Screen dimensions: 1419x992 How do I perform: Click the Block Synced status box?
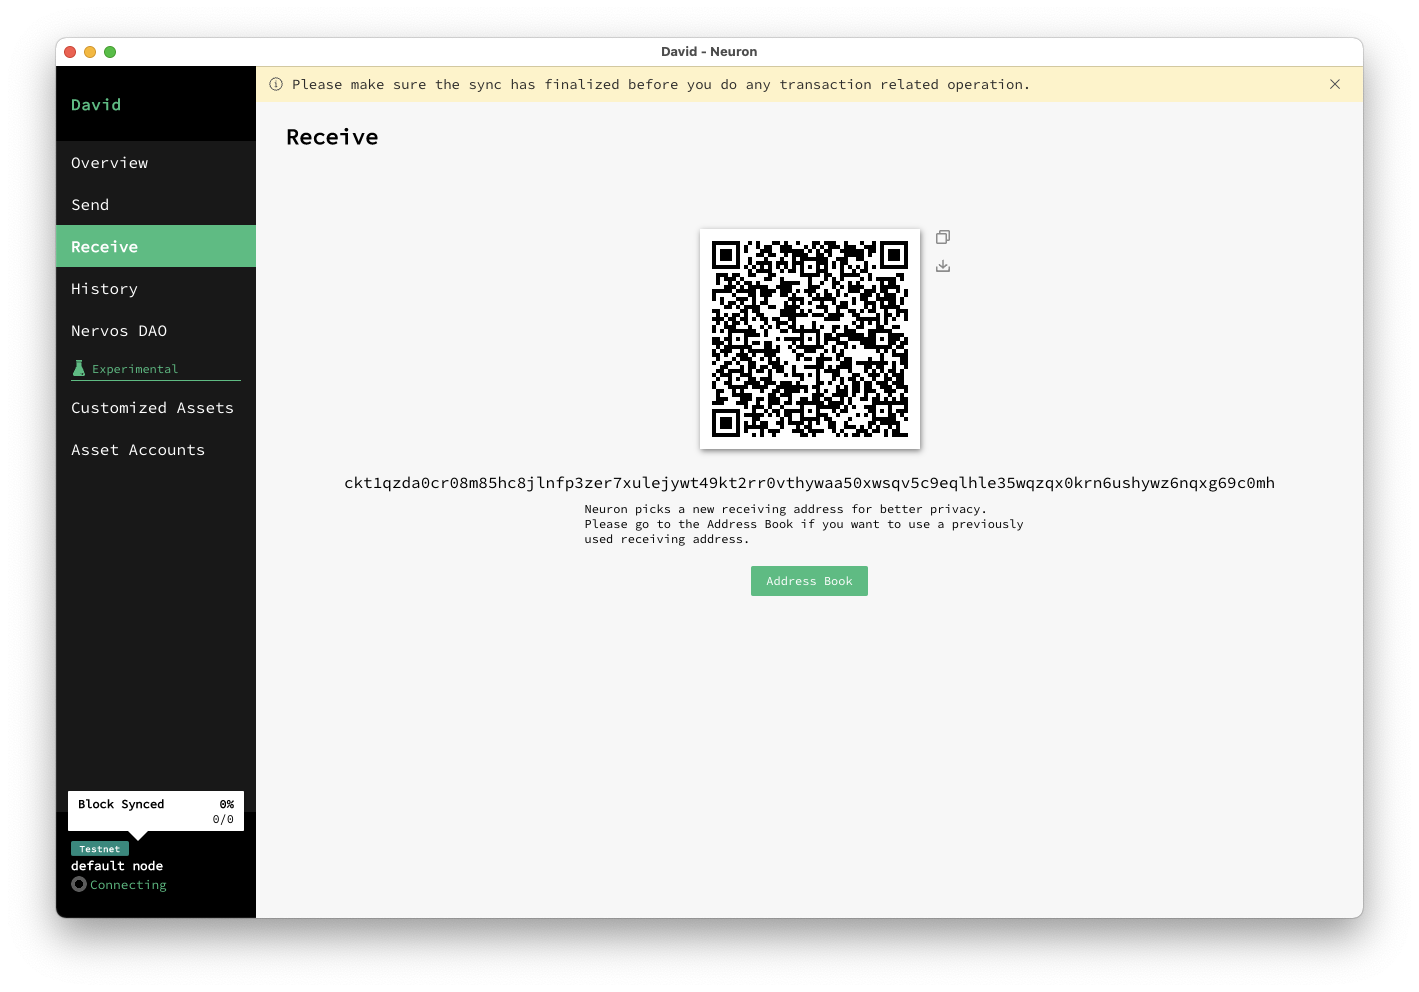[x=156, y=811]
